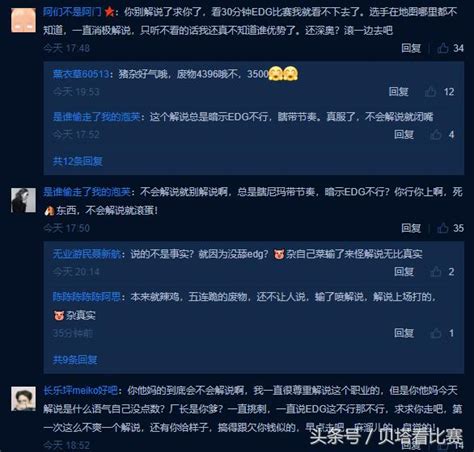
Task: Expand 共9条回复 replies
Action: click(75, 359)
